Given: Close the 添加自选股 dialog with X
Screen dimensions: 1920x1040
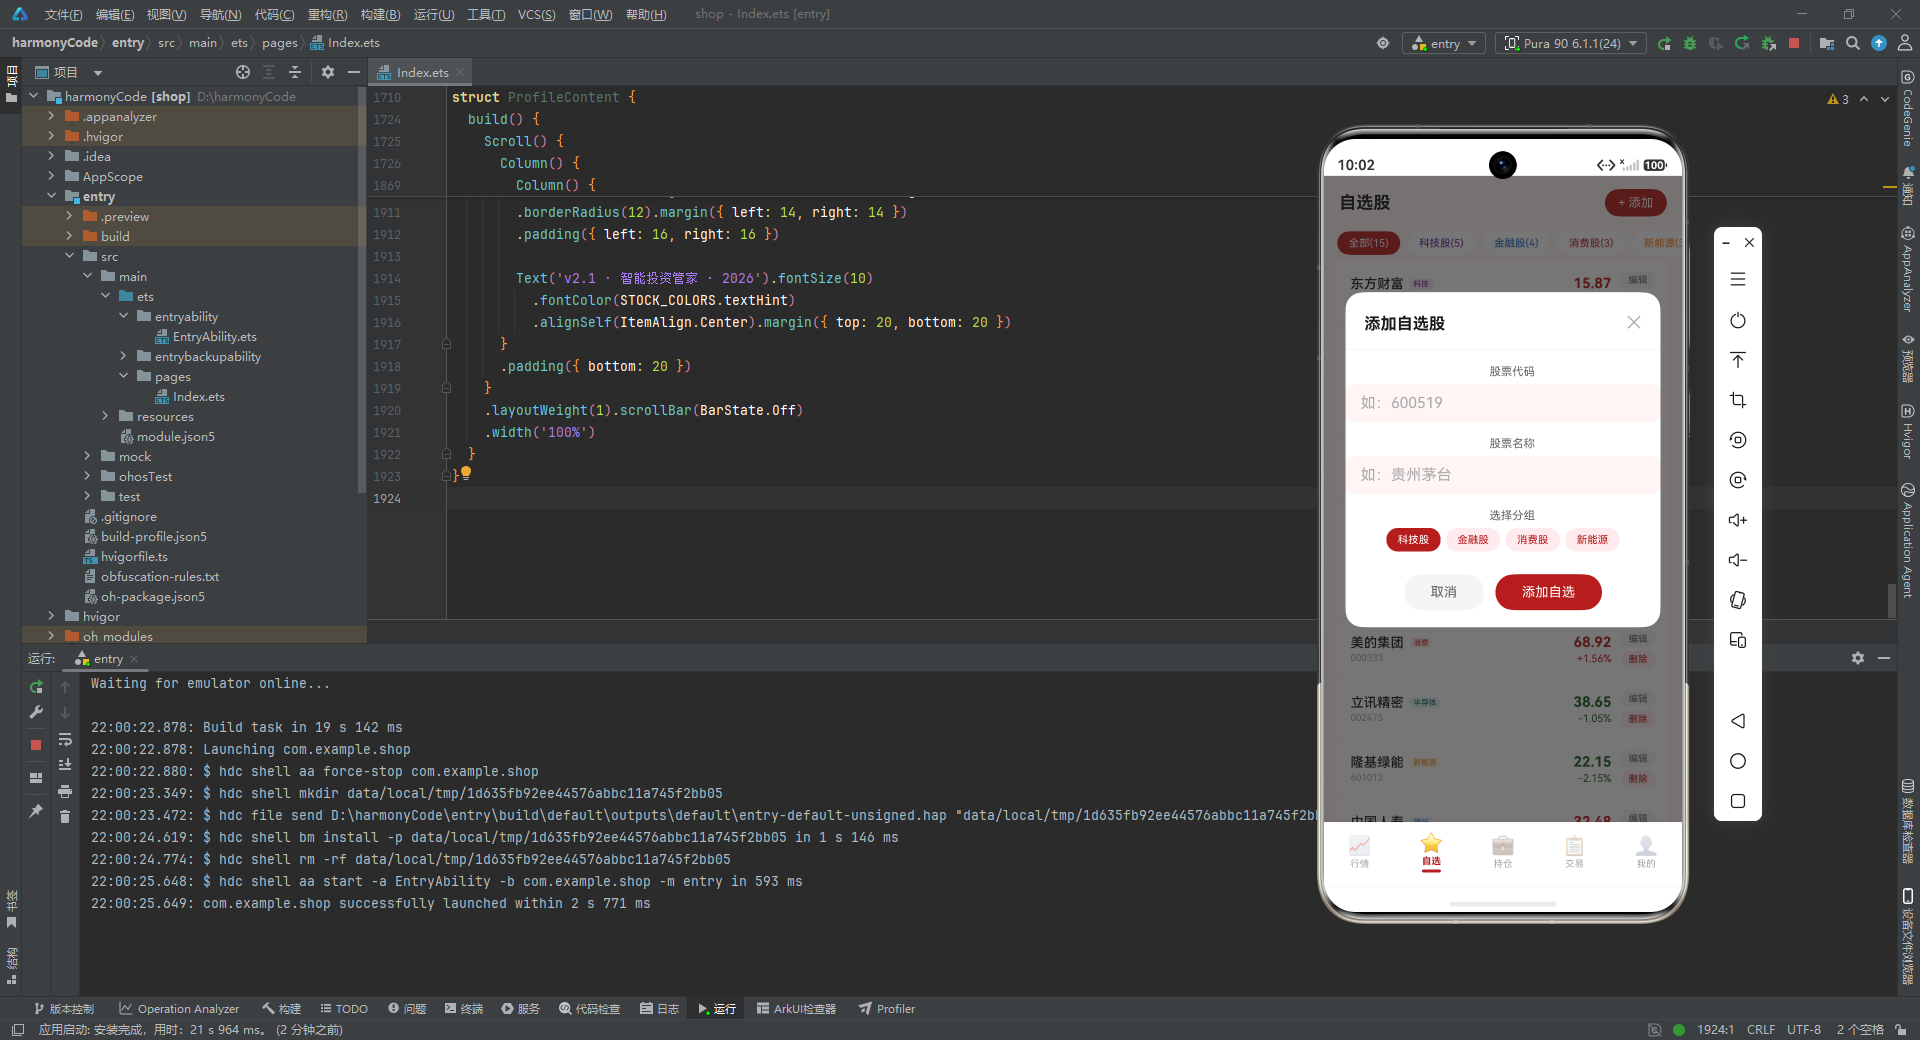Looking at the screenshot, I should coord(1634,322).
